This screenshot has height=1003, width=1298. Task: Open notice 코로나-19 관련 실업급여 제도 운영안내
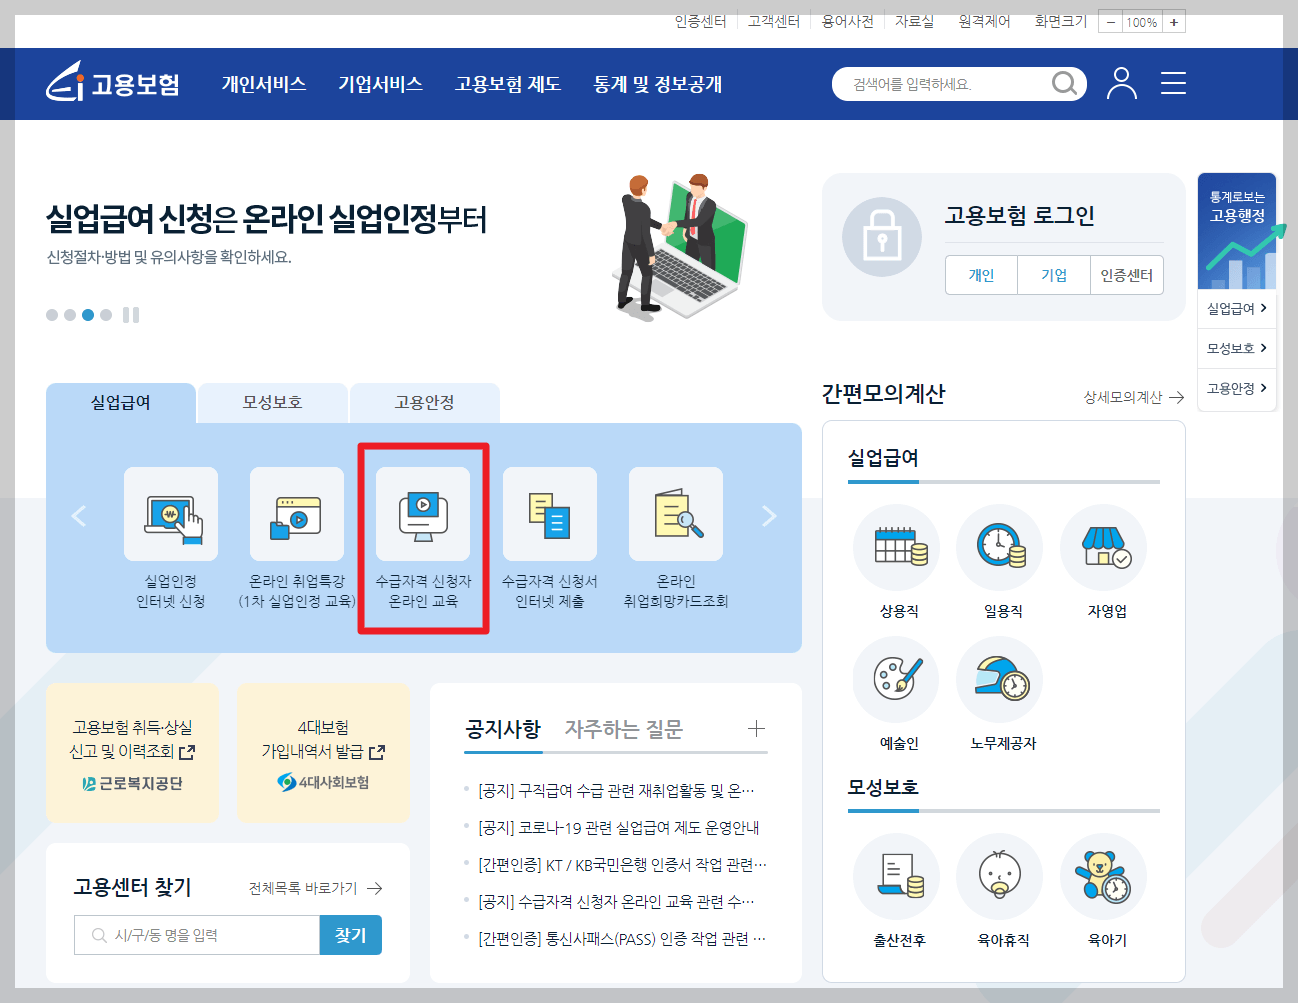(619, 827)
